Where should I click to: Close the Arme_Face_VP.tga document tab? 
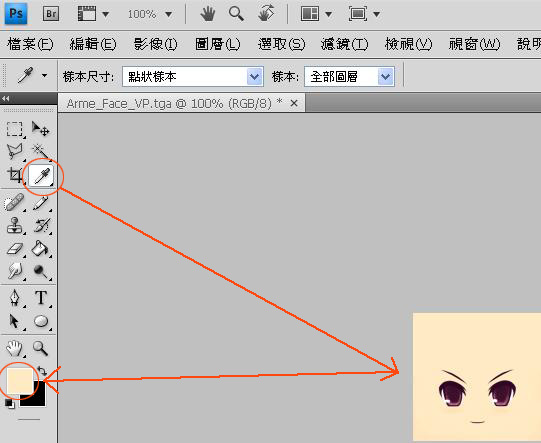(294, 103)
